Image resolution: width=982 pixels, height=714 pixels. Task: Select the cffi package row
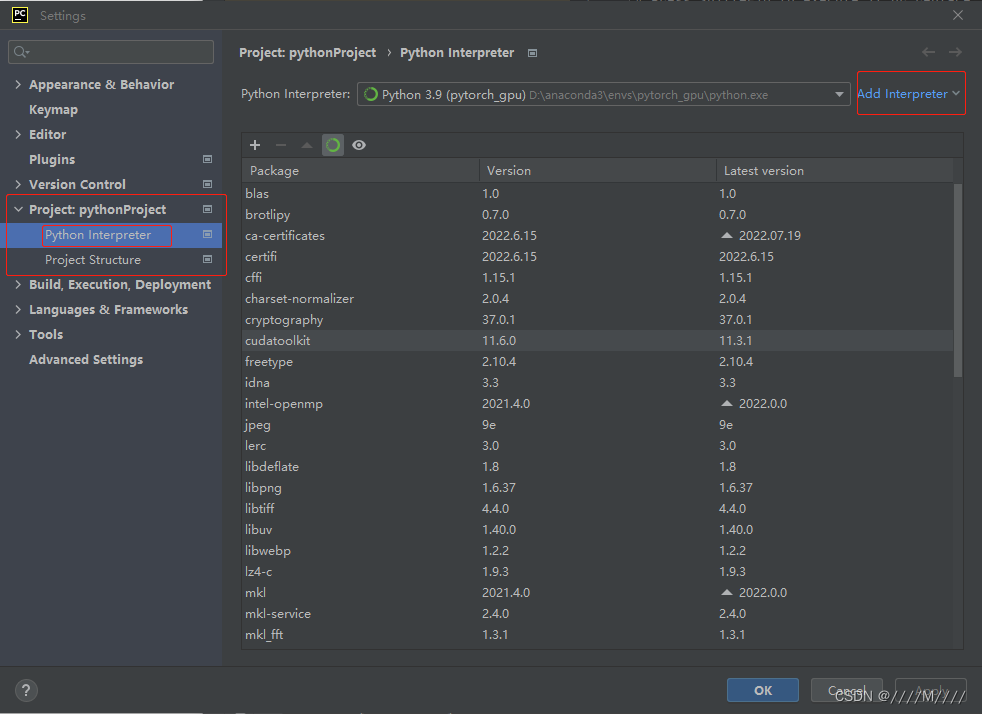597,277
